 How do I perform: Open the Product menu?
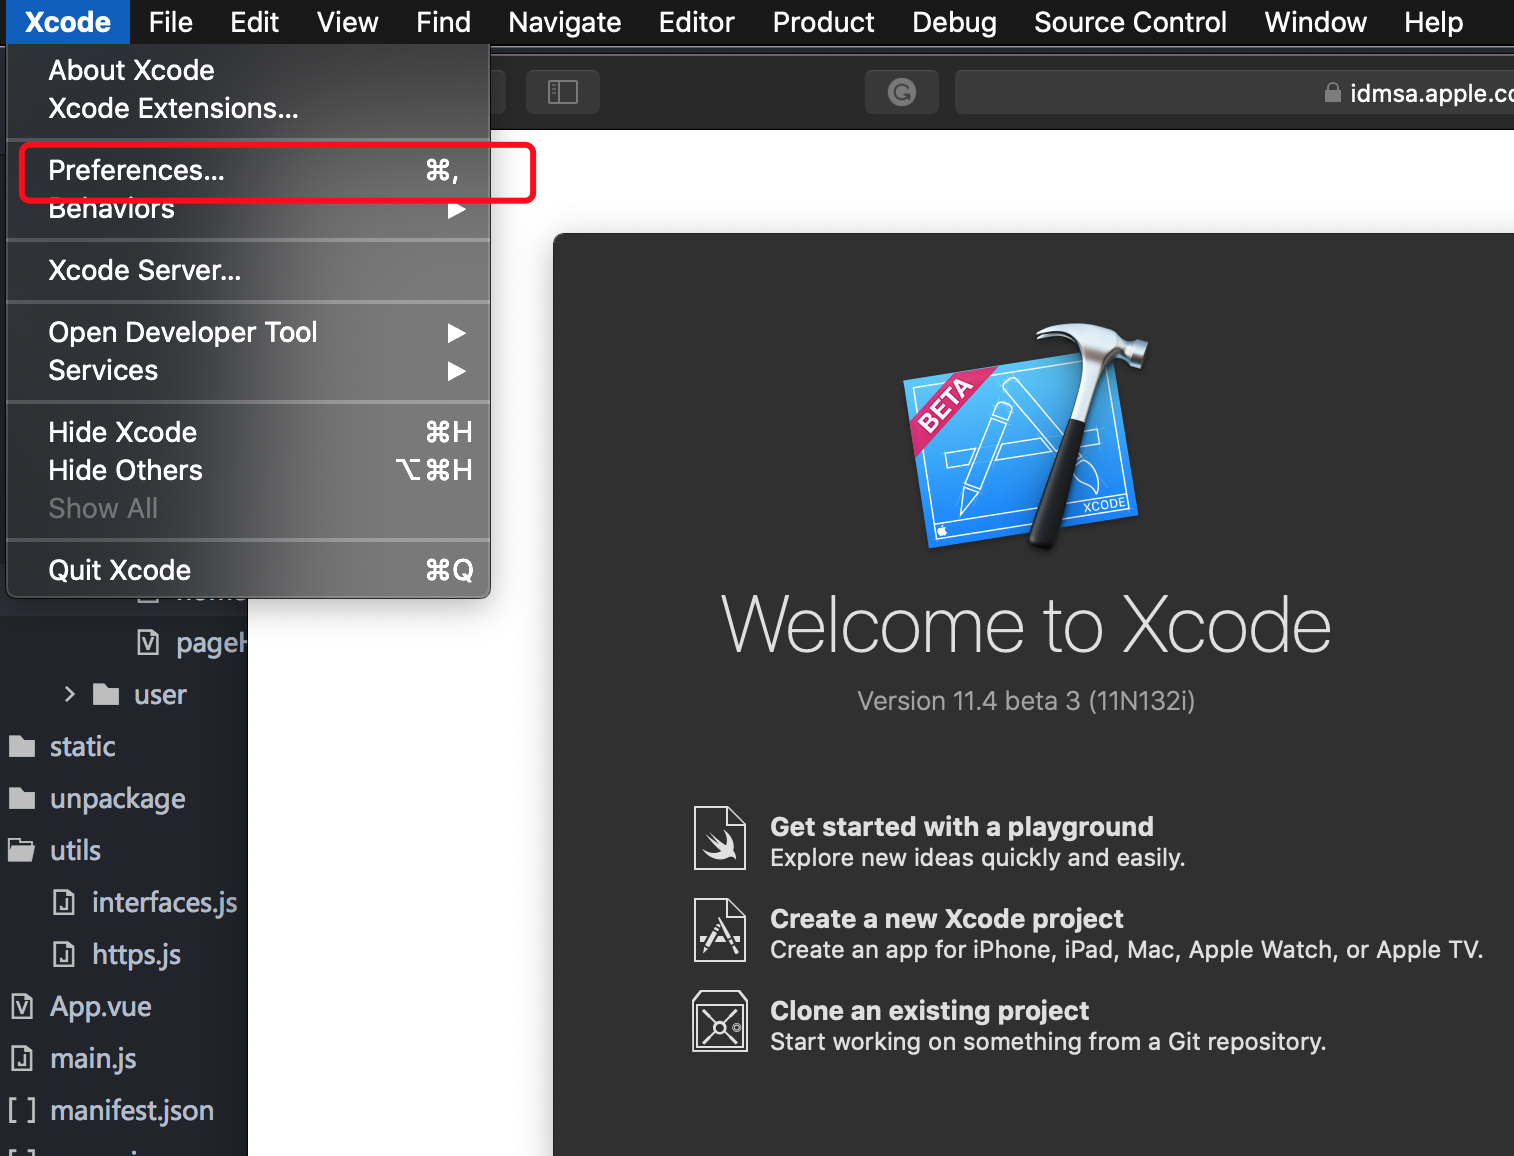tap(824, 22)
